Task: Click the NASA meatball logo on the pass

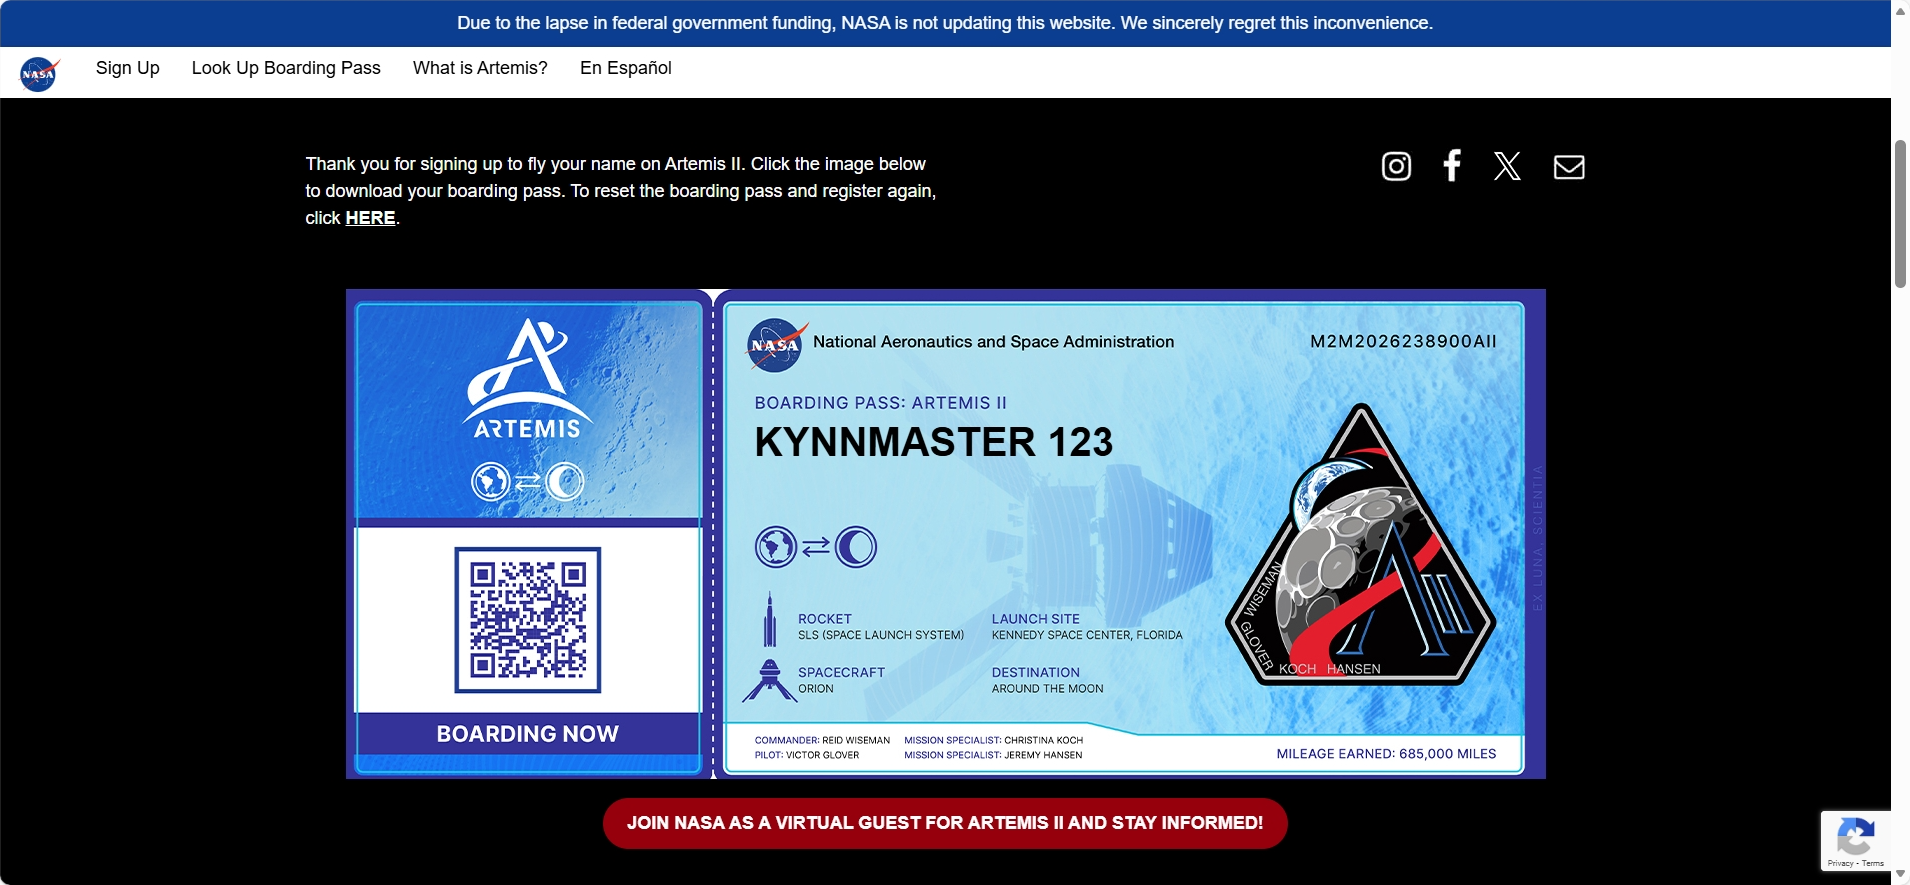Action: pyautogui.click(x=777, y=345)
